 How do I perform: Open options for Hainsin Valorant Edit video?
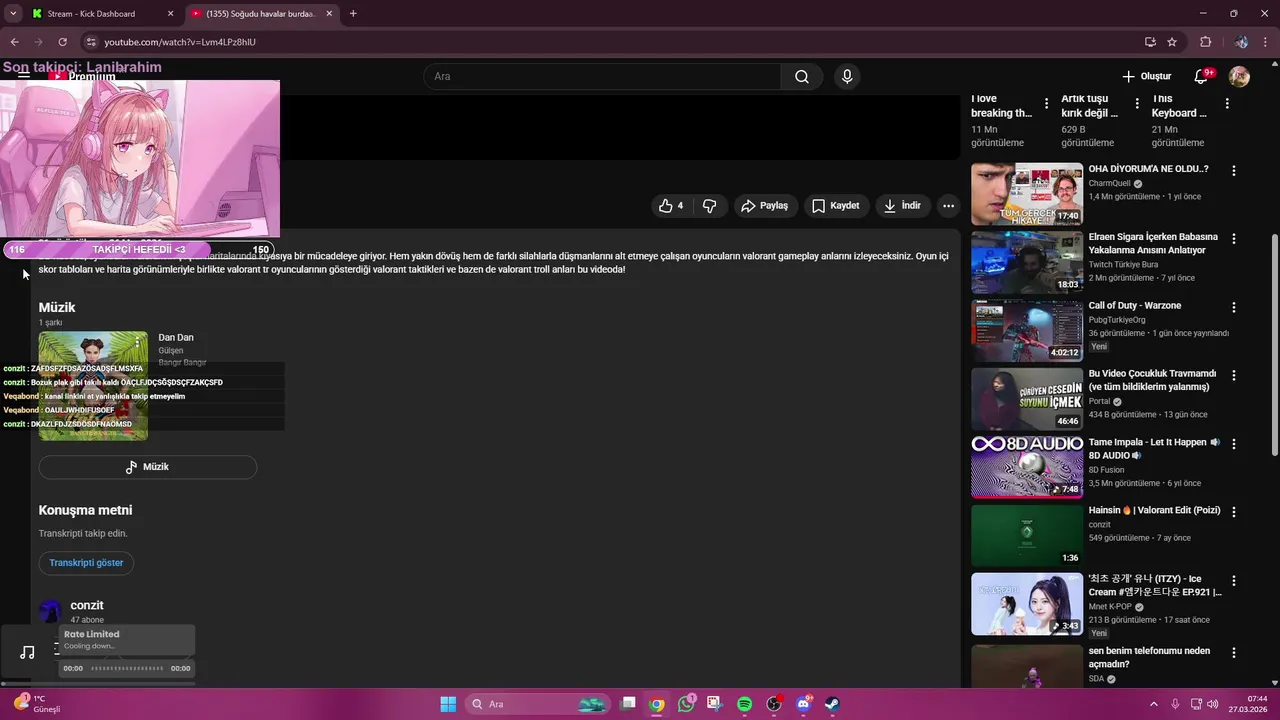1233,512
